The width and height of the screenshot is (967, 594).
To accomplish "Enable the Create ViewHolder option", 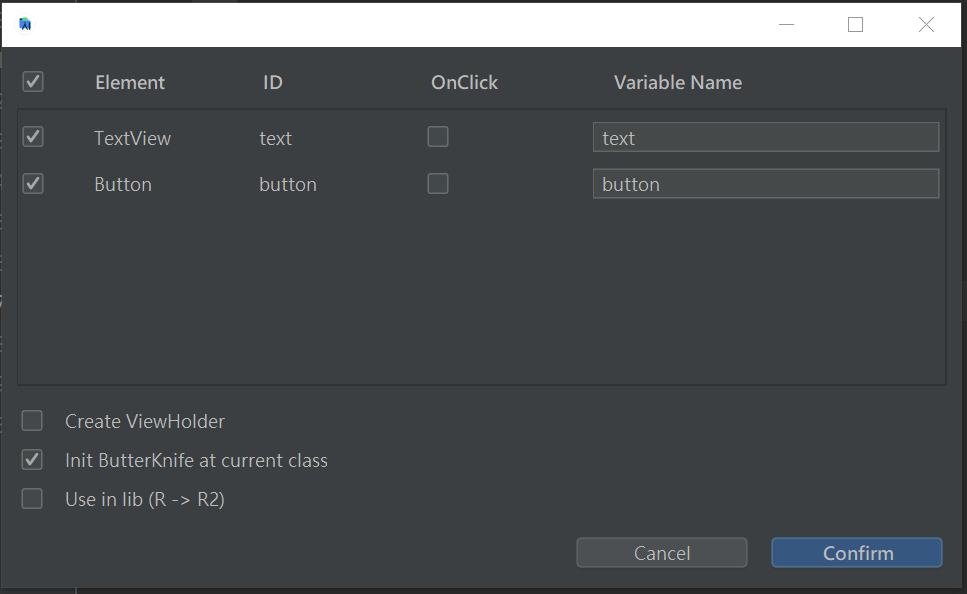I will click(33, 421).
